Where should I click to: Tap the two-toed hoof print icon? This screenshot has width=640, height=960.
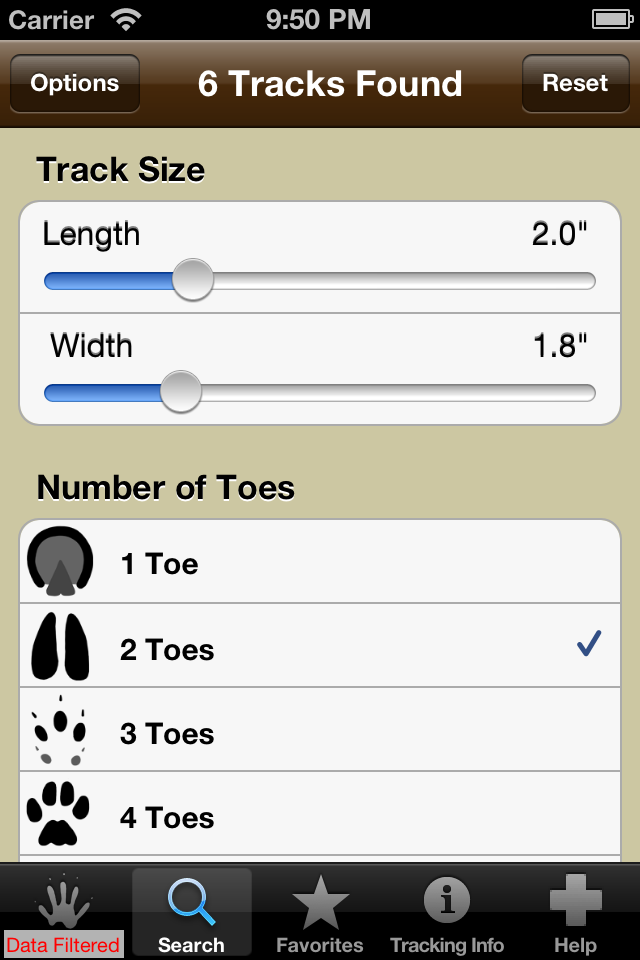[x=60, y=646]
